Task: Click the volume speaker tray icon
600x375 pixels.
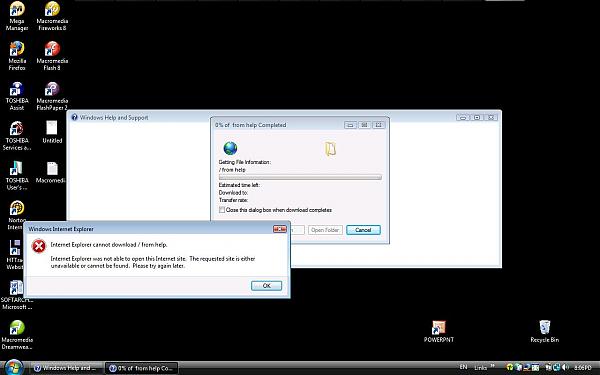Action: [x=566, y=367]
